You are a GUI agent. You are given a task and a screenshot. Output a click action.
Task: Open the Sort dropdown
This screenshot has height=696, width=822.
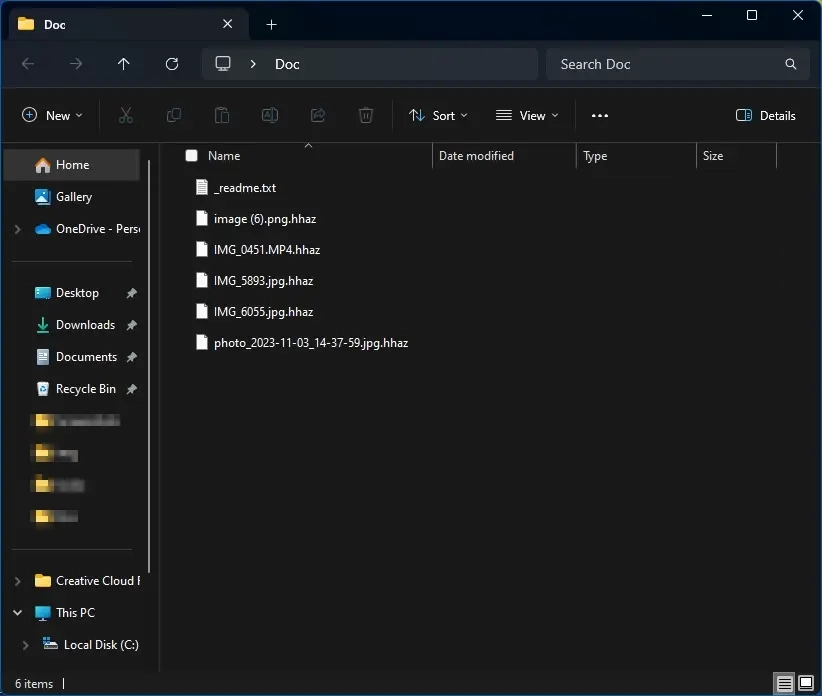[x=438, y=115]
